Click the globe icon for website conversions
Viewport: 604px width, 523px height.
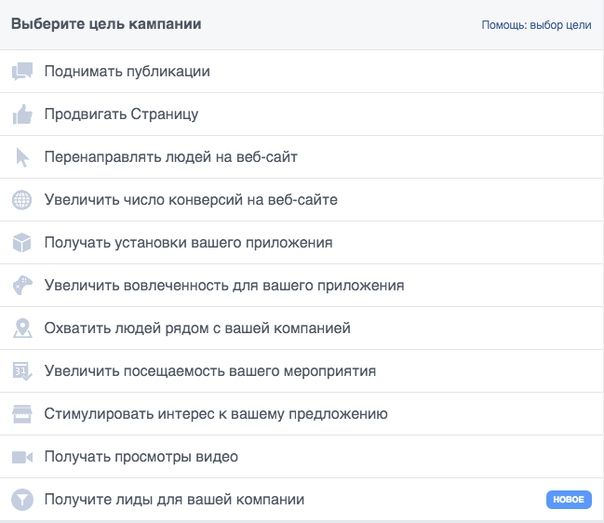pos(22,200)
